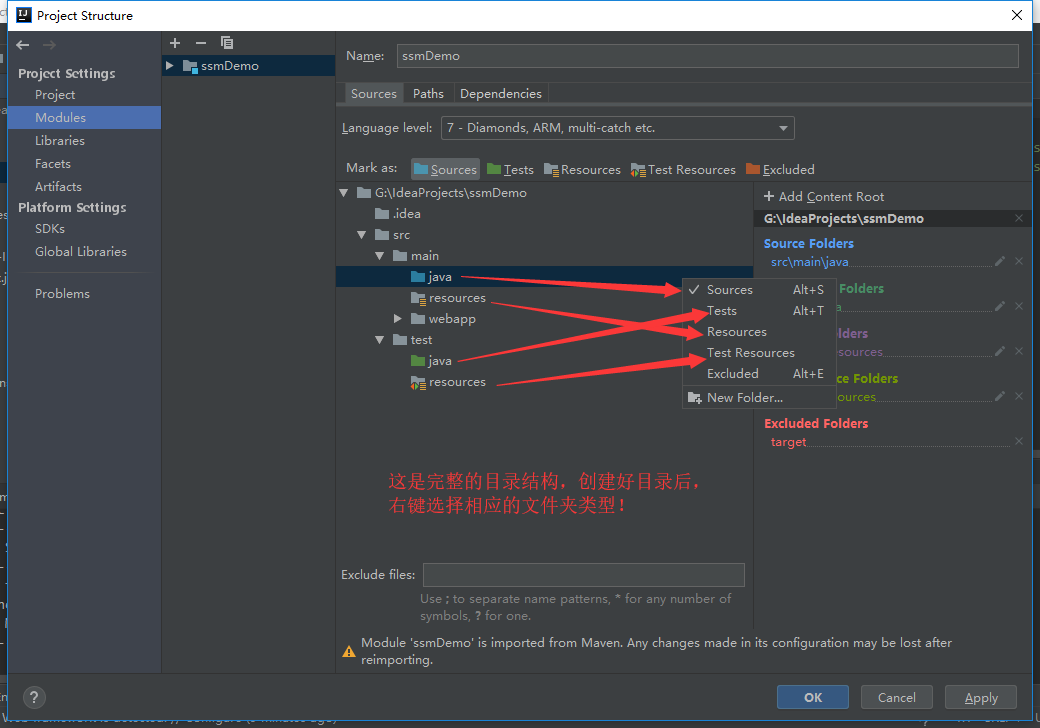
Task: Mark folder as Tests
Action: point(510,170)
